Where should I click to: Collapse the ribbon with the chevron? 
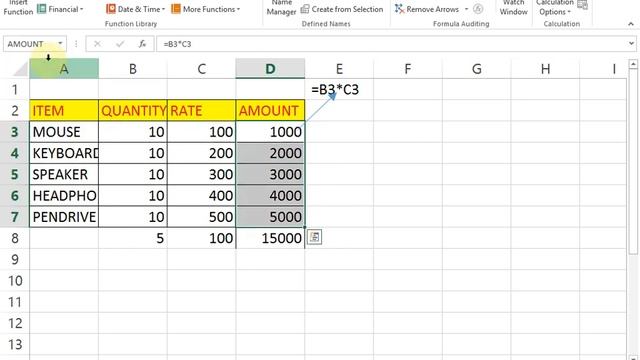(x=631, y=24)
